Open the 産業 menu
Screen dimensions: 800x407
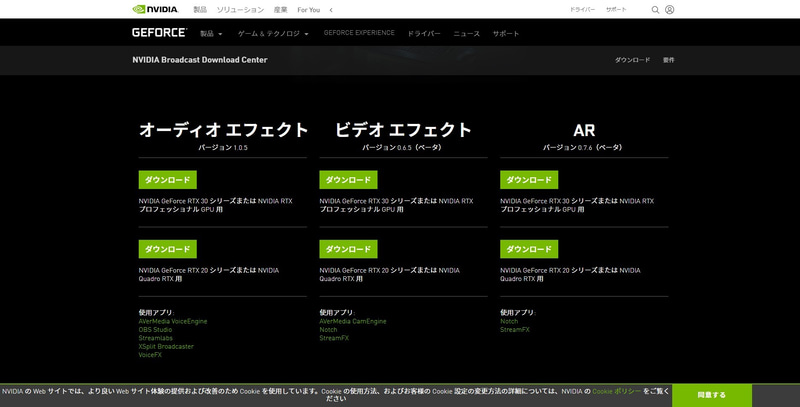point(281,10)
